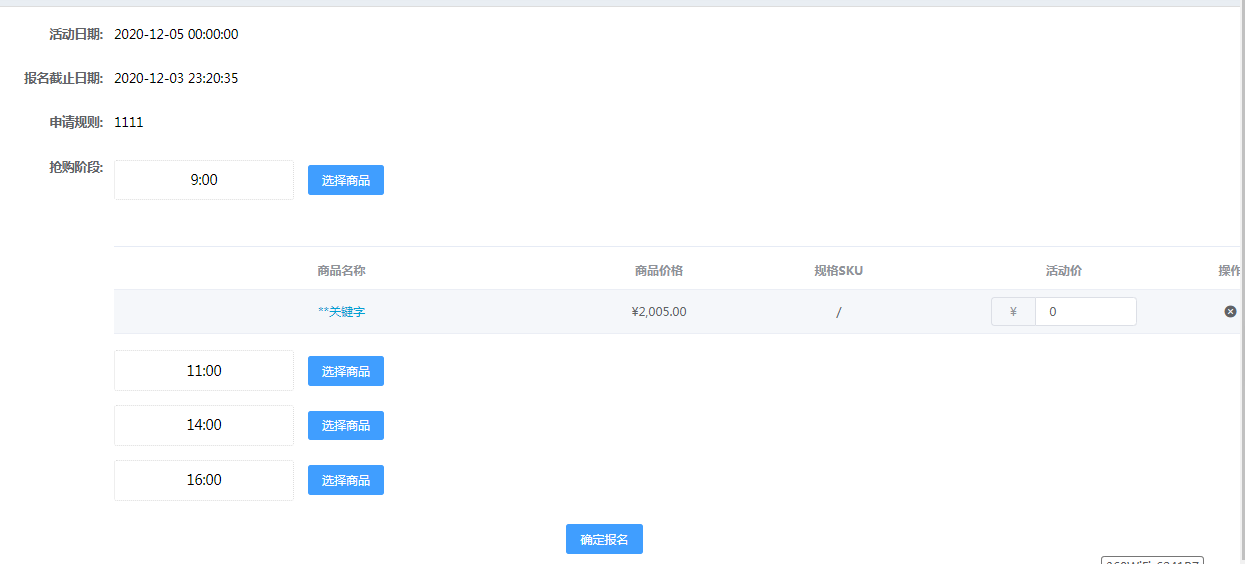Image resolution: width=1245 pixels, height=564 pixels.
Task: Click the remove product icon in 操作 column
Action: pyautogui.click(x=1230, y=312)
